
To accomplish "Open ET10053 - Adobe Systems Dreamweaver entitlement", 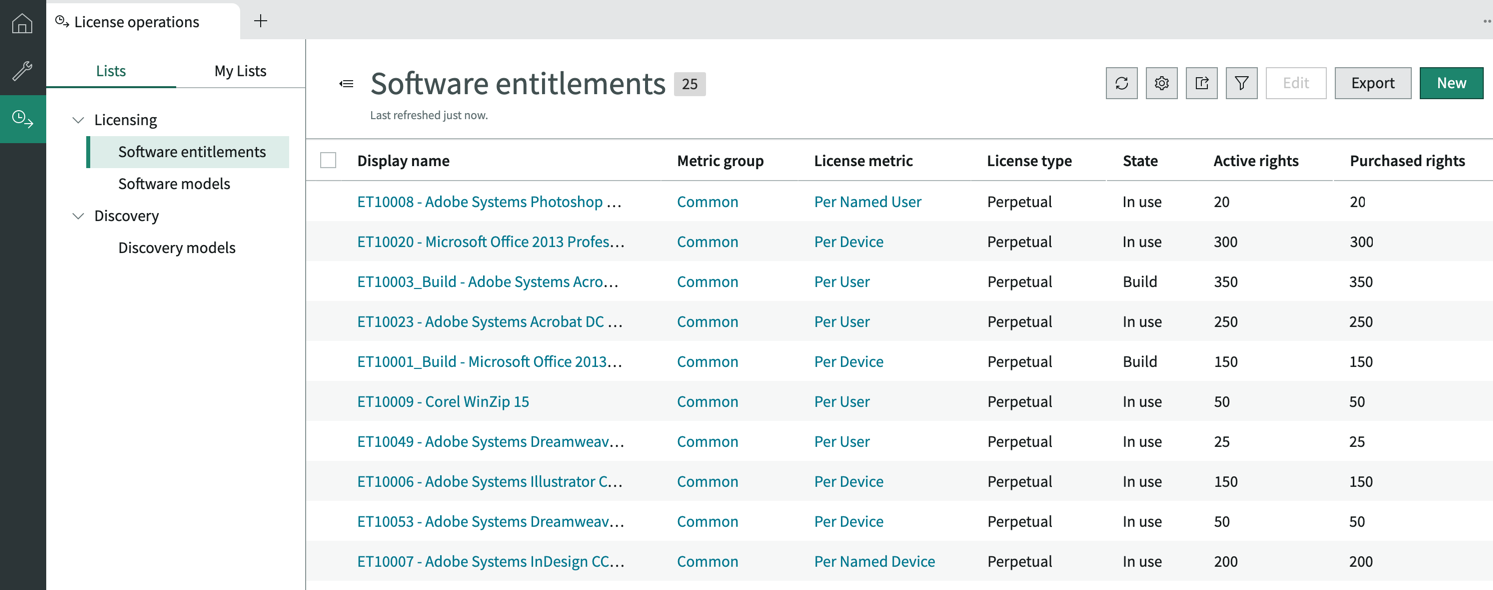I will tap(491, 522).
